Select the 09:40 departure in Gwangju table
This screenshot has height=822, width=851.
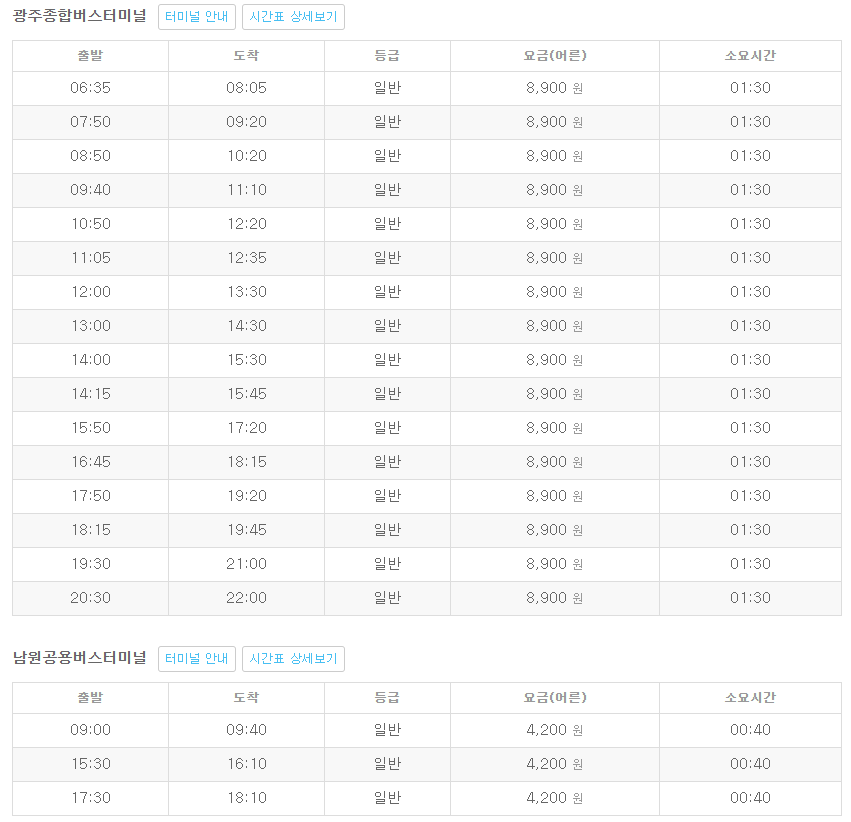(x=91, y=190)
